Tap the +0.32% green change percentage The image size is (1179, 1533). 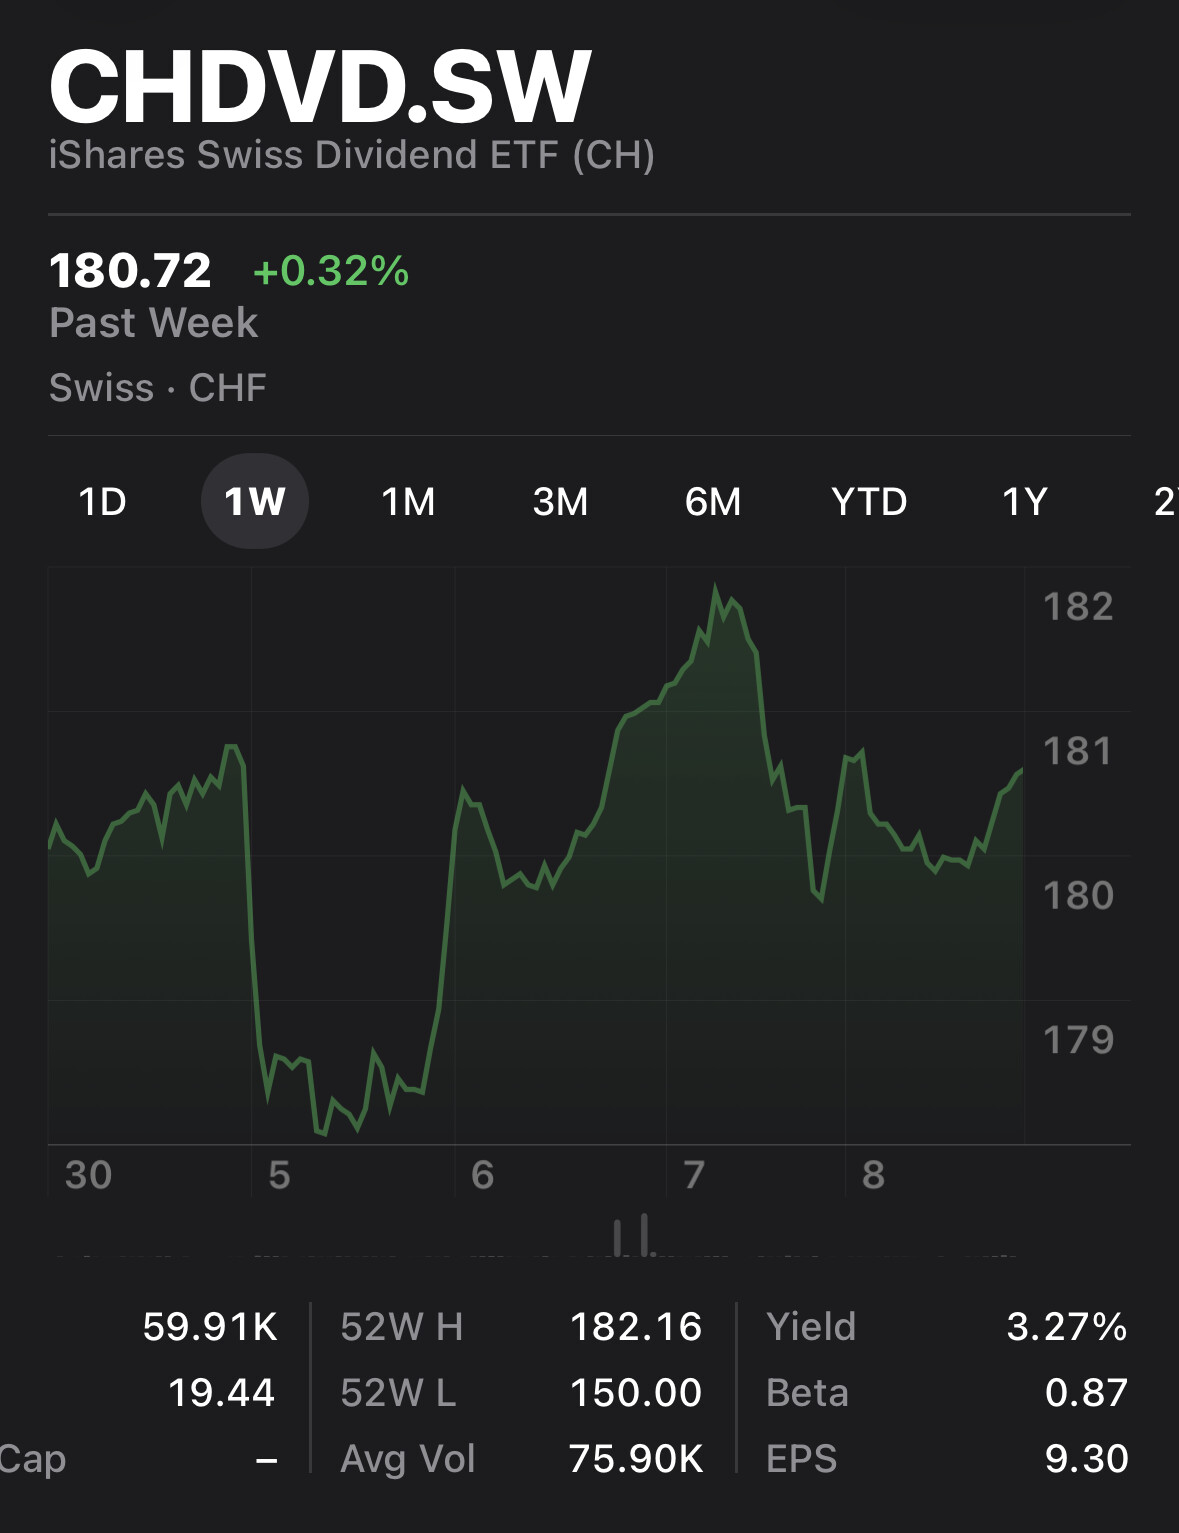pos(331,271)
